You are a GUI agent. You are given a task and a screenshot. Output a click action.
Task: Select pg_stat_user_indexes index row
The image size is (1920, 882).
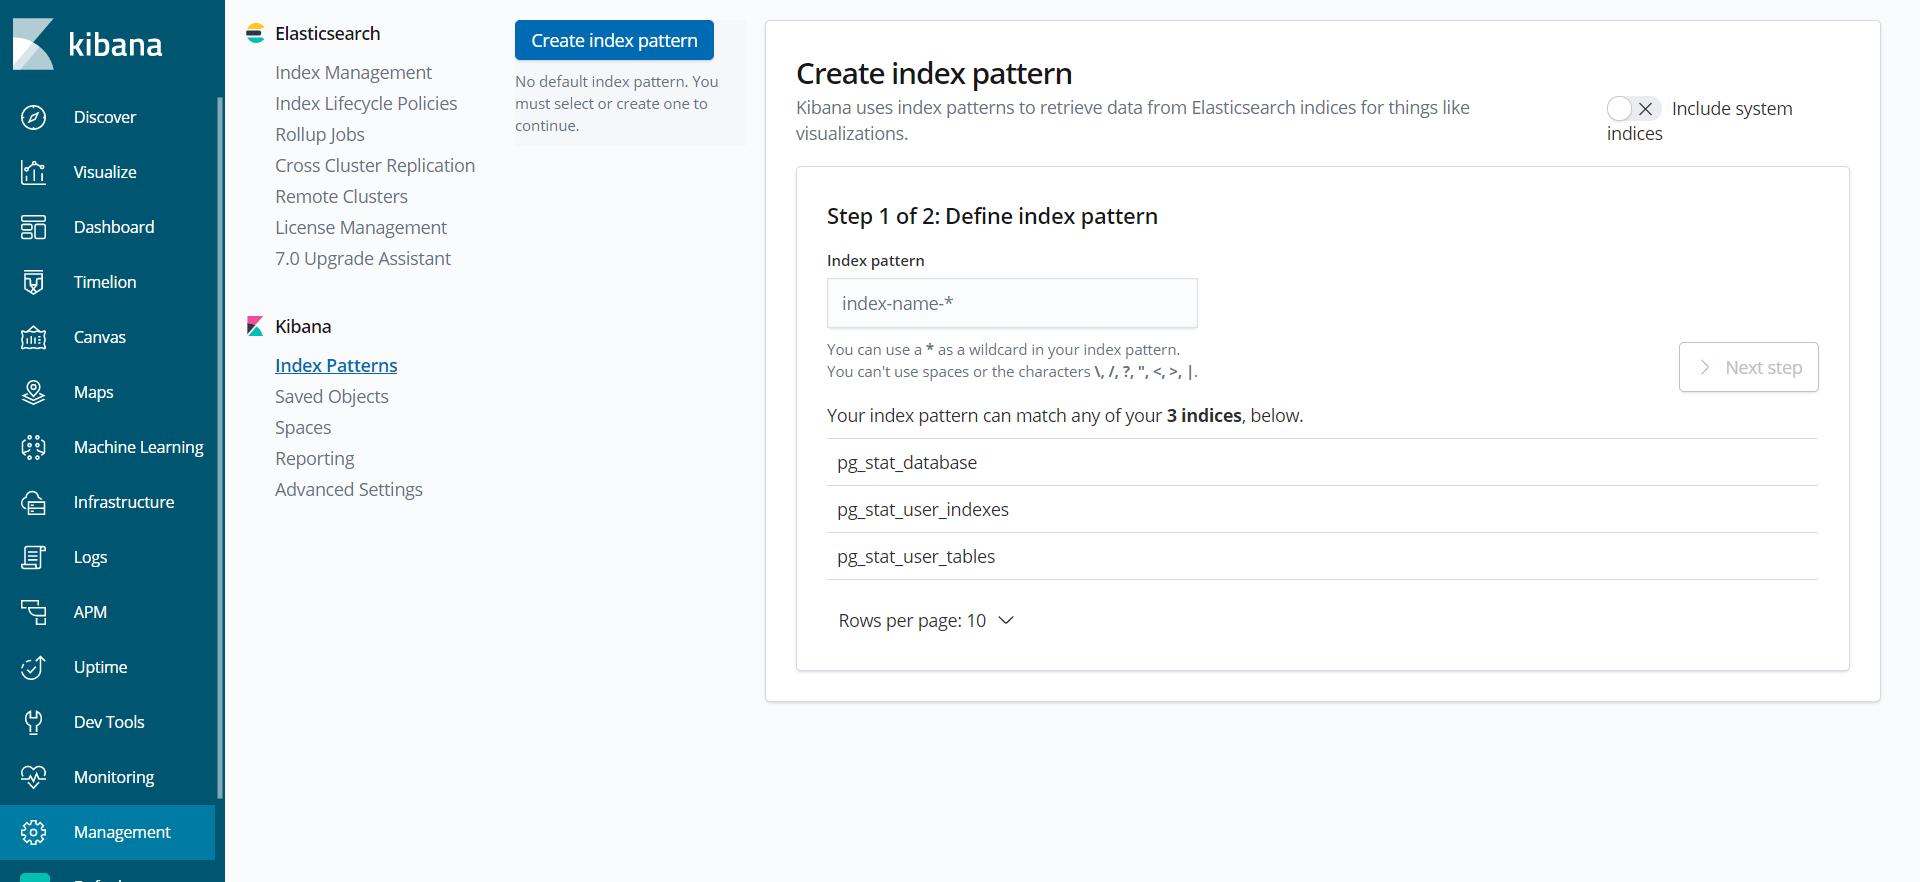pyautogui.click(x=1322, y=509)
